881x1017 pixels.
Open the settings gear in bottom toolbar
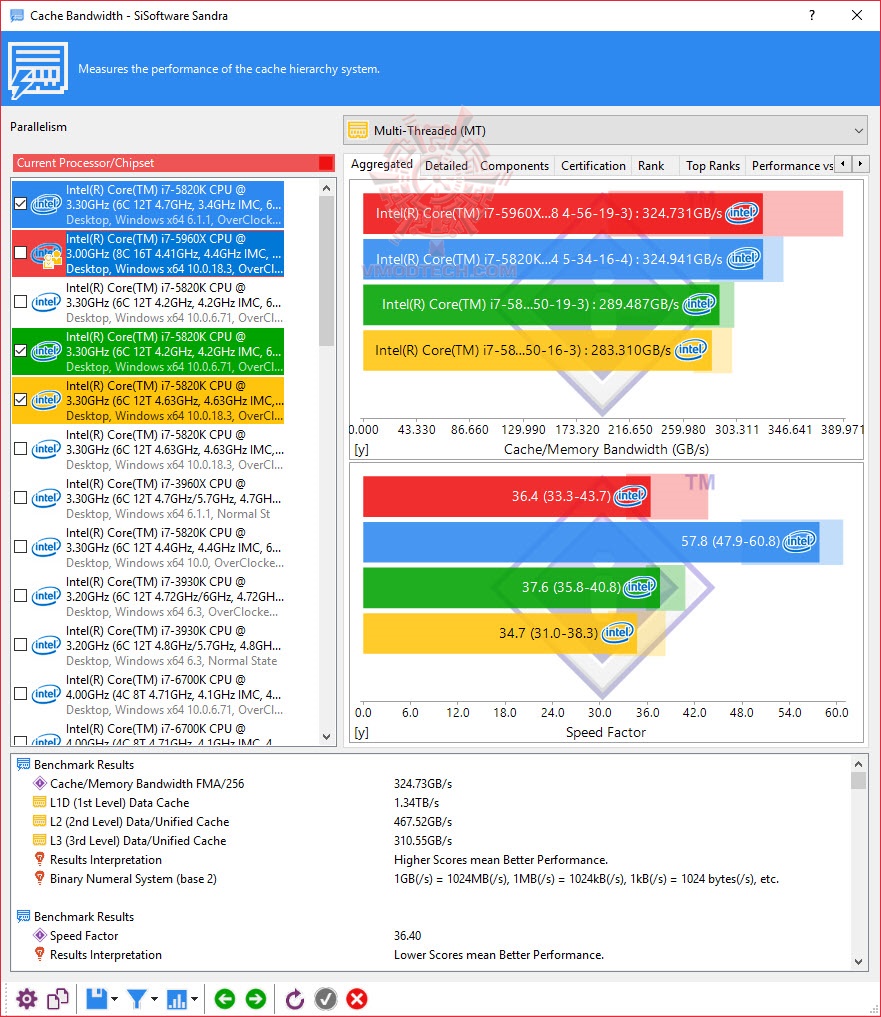[x=27, y=999]
